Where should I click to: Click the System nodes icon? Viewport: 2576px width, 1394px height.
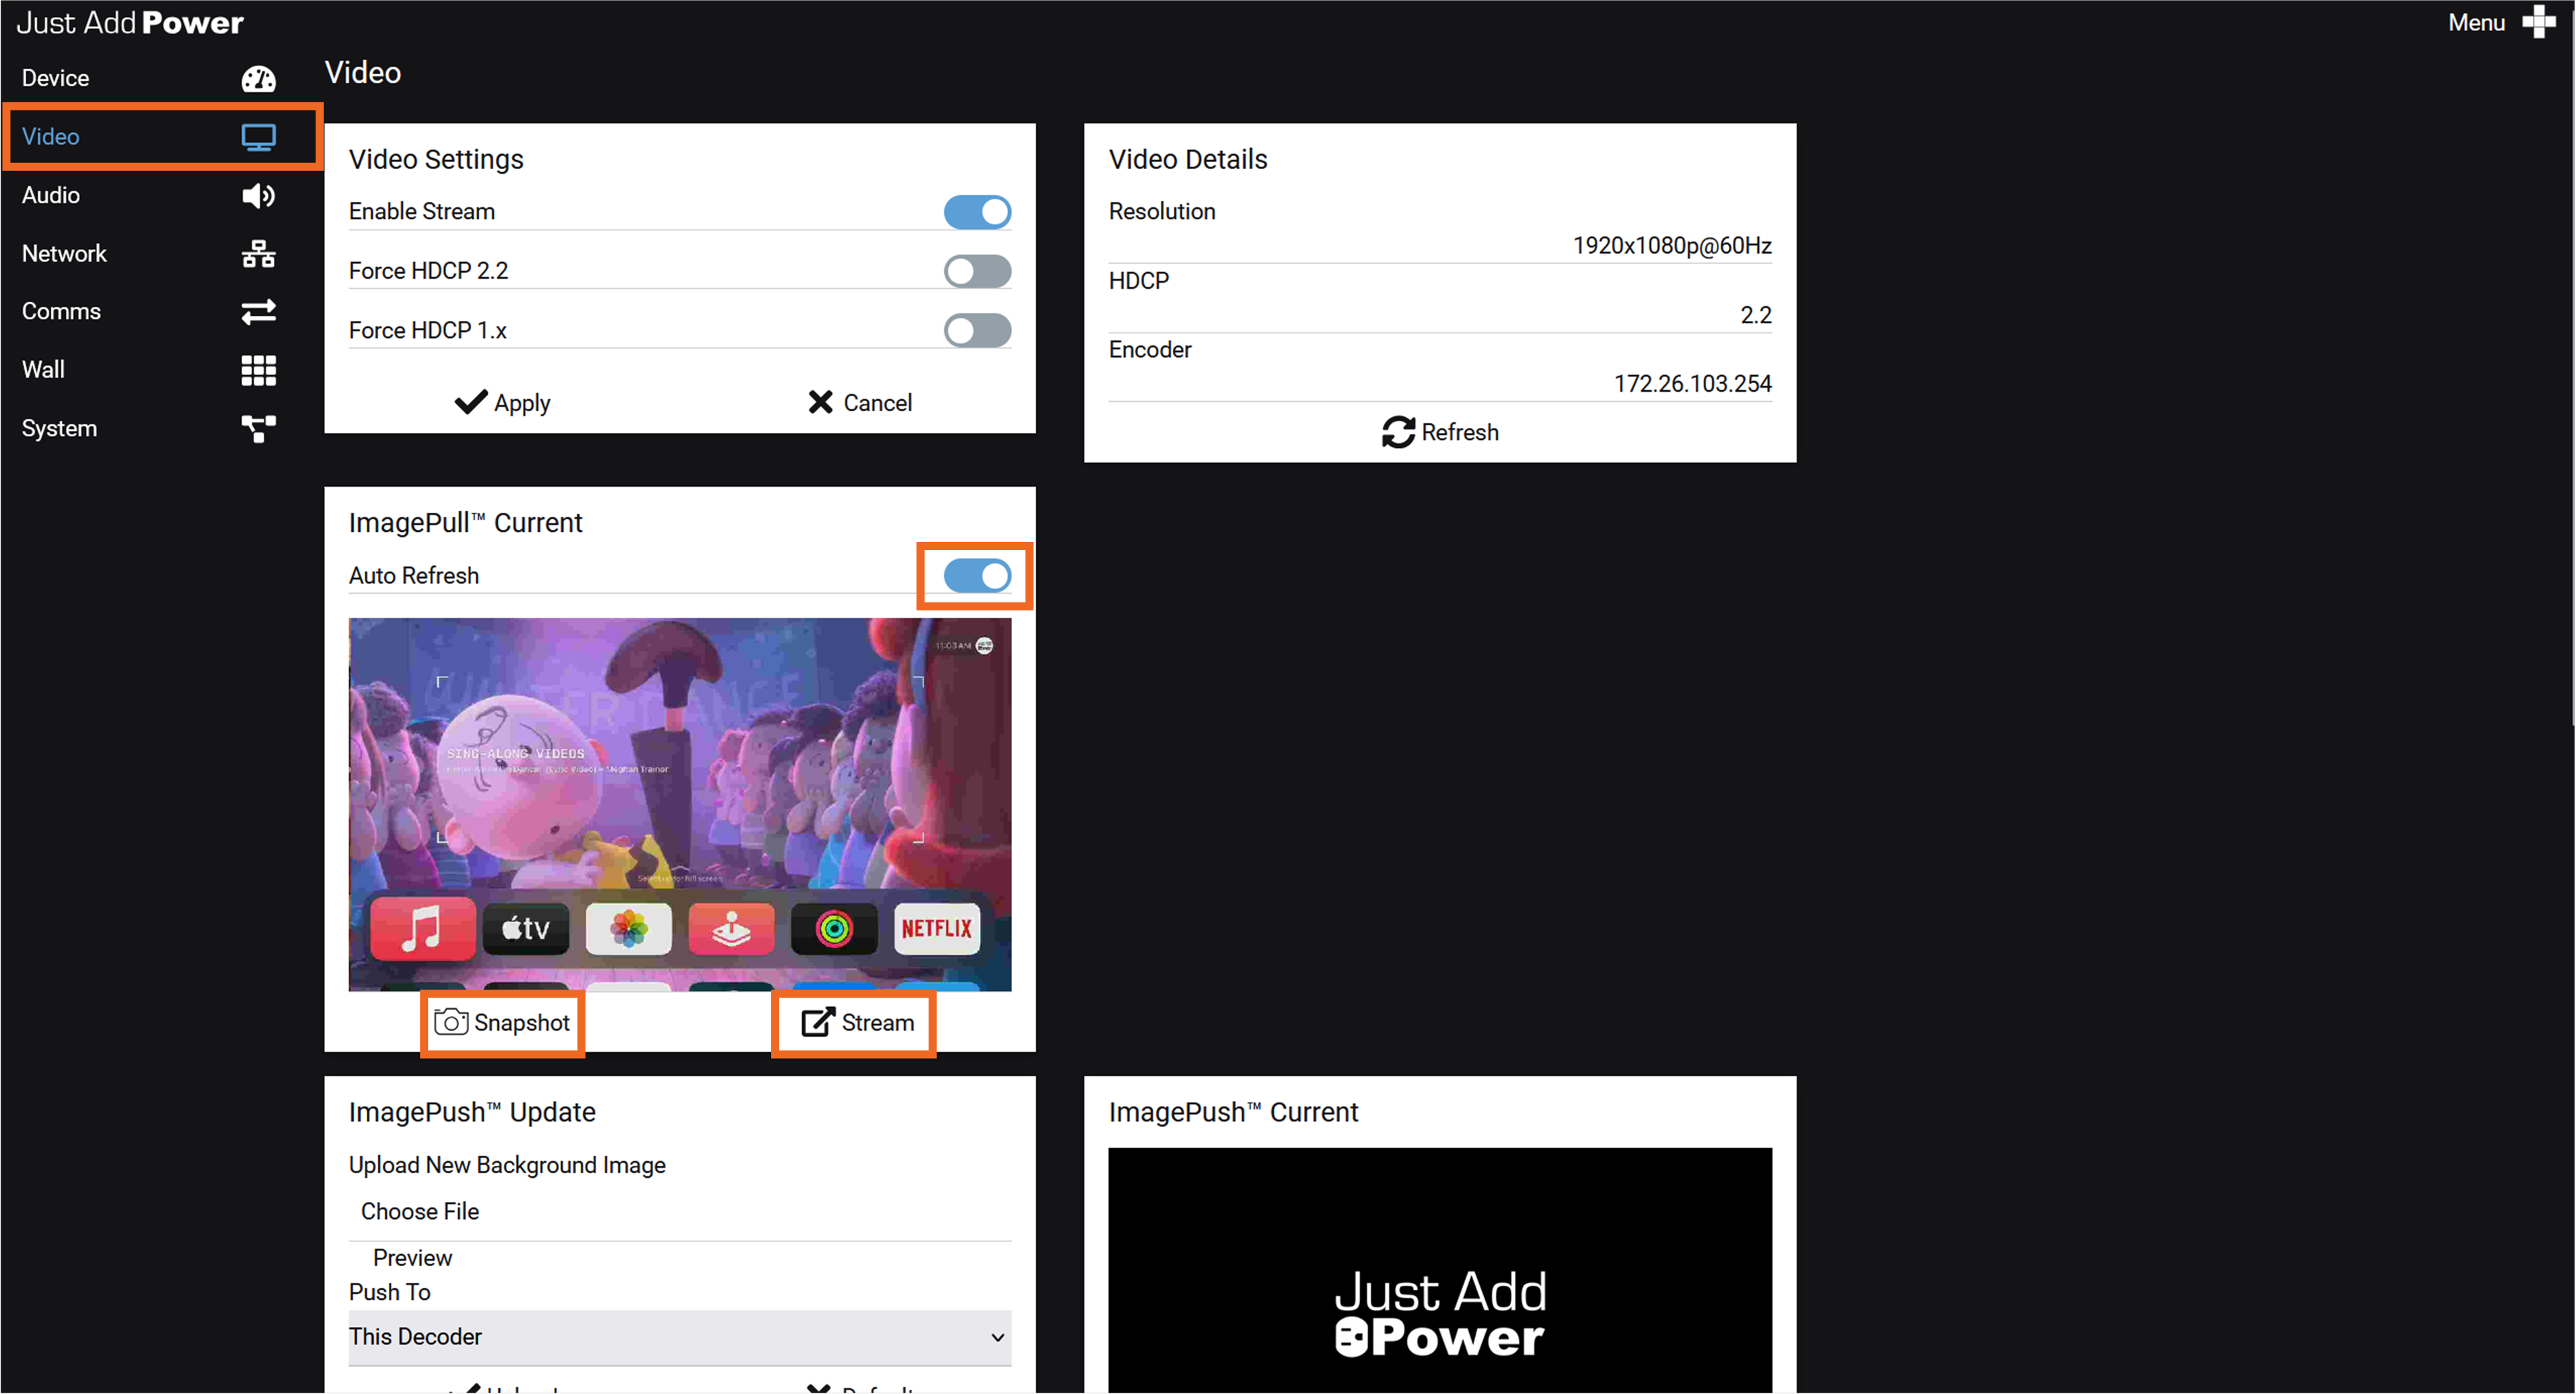(x=258, y=429)
